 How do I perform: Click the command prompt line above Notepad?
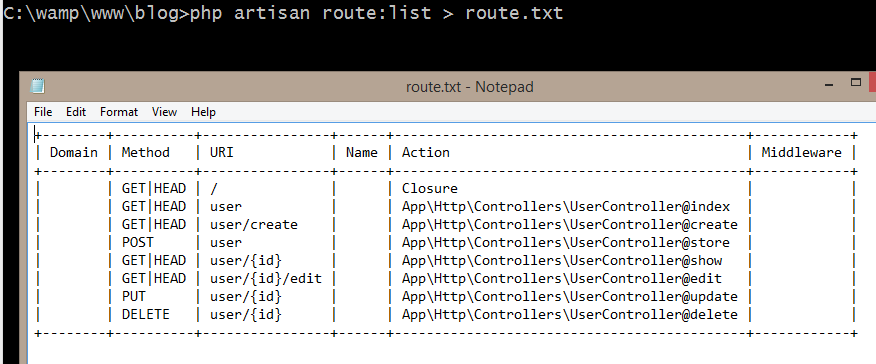click(283, 13)
